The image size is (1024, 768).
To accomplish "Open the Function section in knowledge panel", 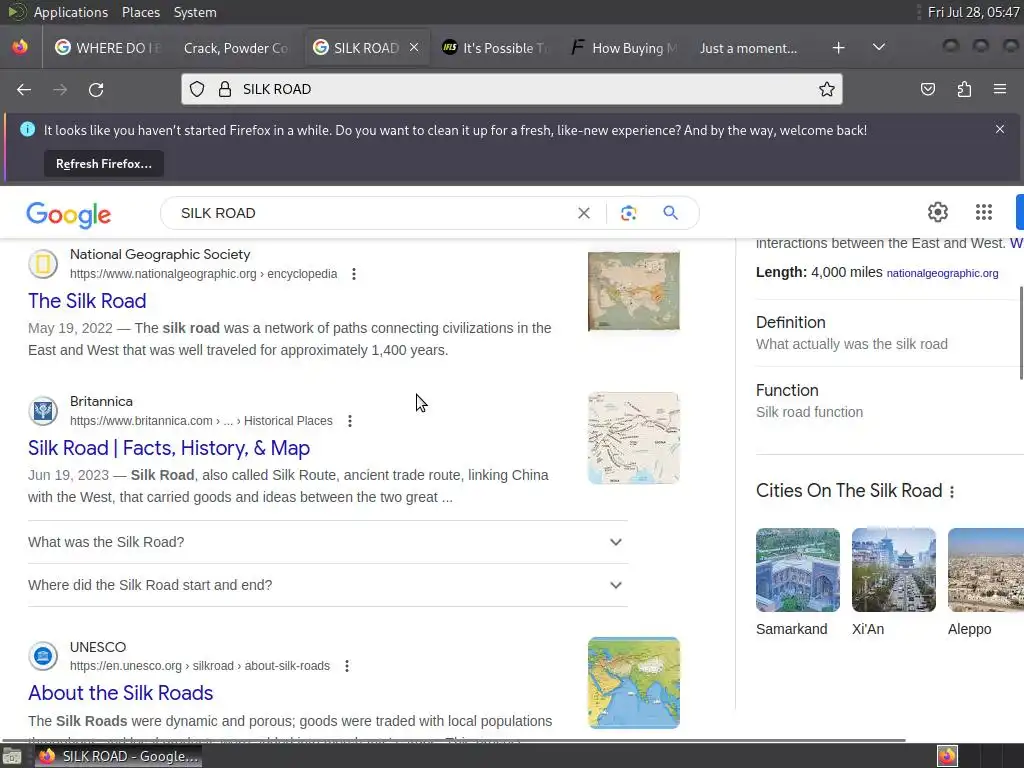I will coord(889,401).
